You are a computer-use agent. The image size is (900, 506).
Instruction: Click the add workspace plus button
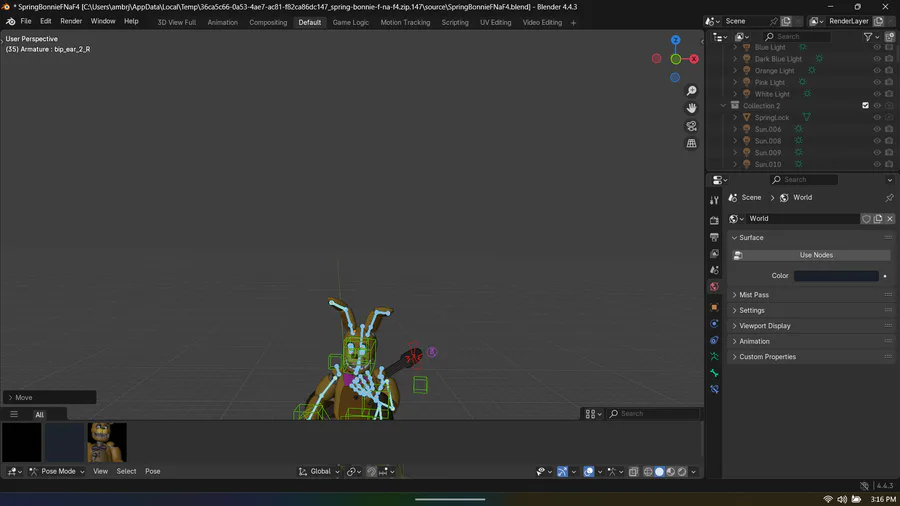point(573,23)
